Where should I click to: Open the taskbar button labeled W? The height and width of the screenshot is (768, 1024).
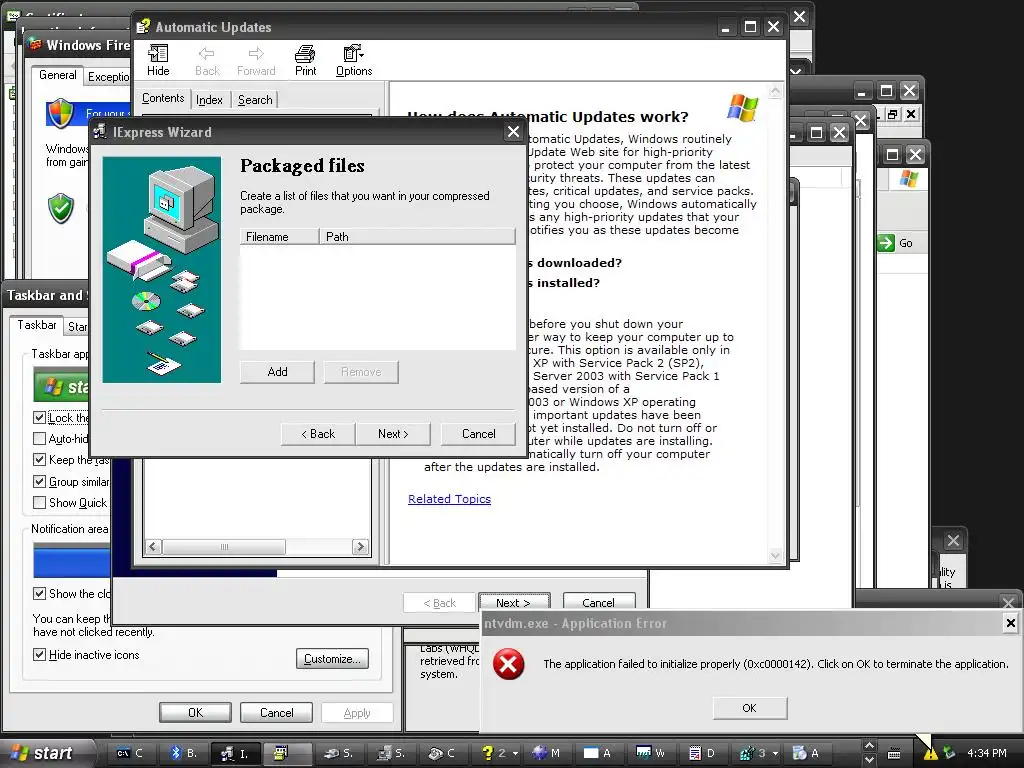(x=650, y=753)
